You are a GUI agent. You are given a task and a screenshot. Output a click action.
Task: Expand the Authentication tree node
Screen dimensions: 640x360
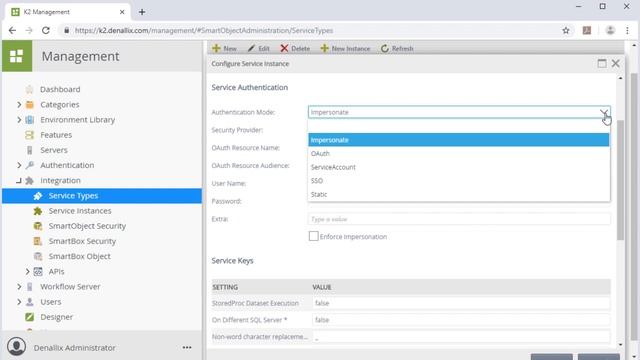pos(19,165)
